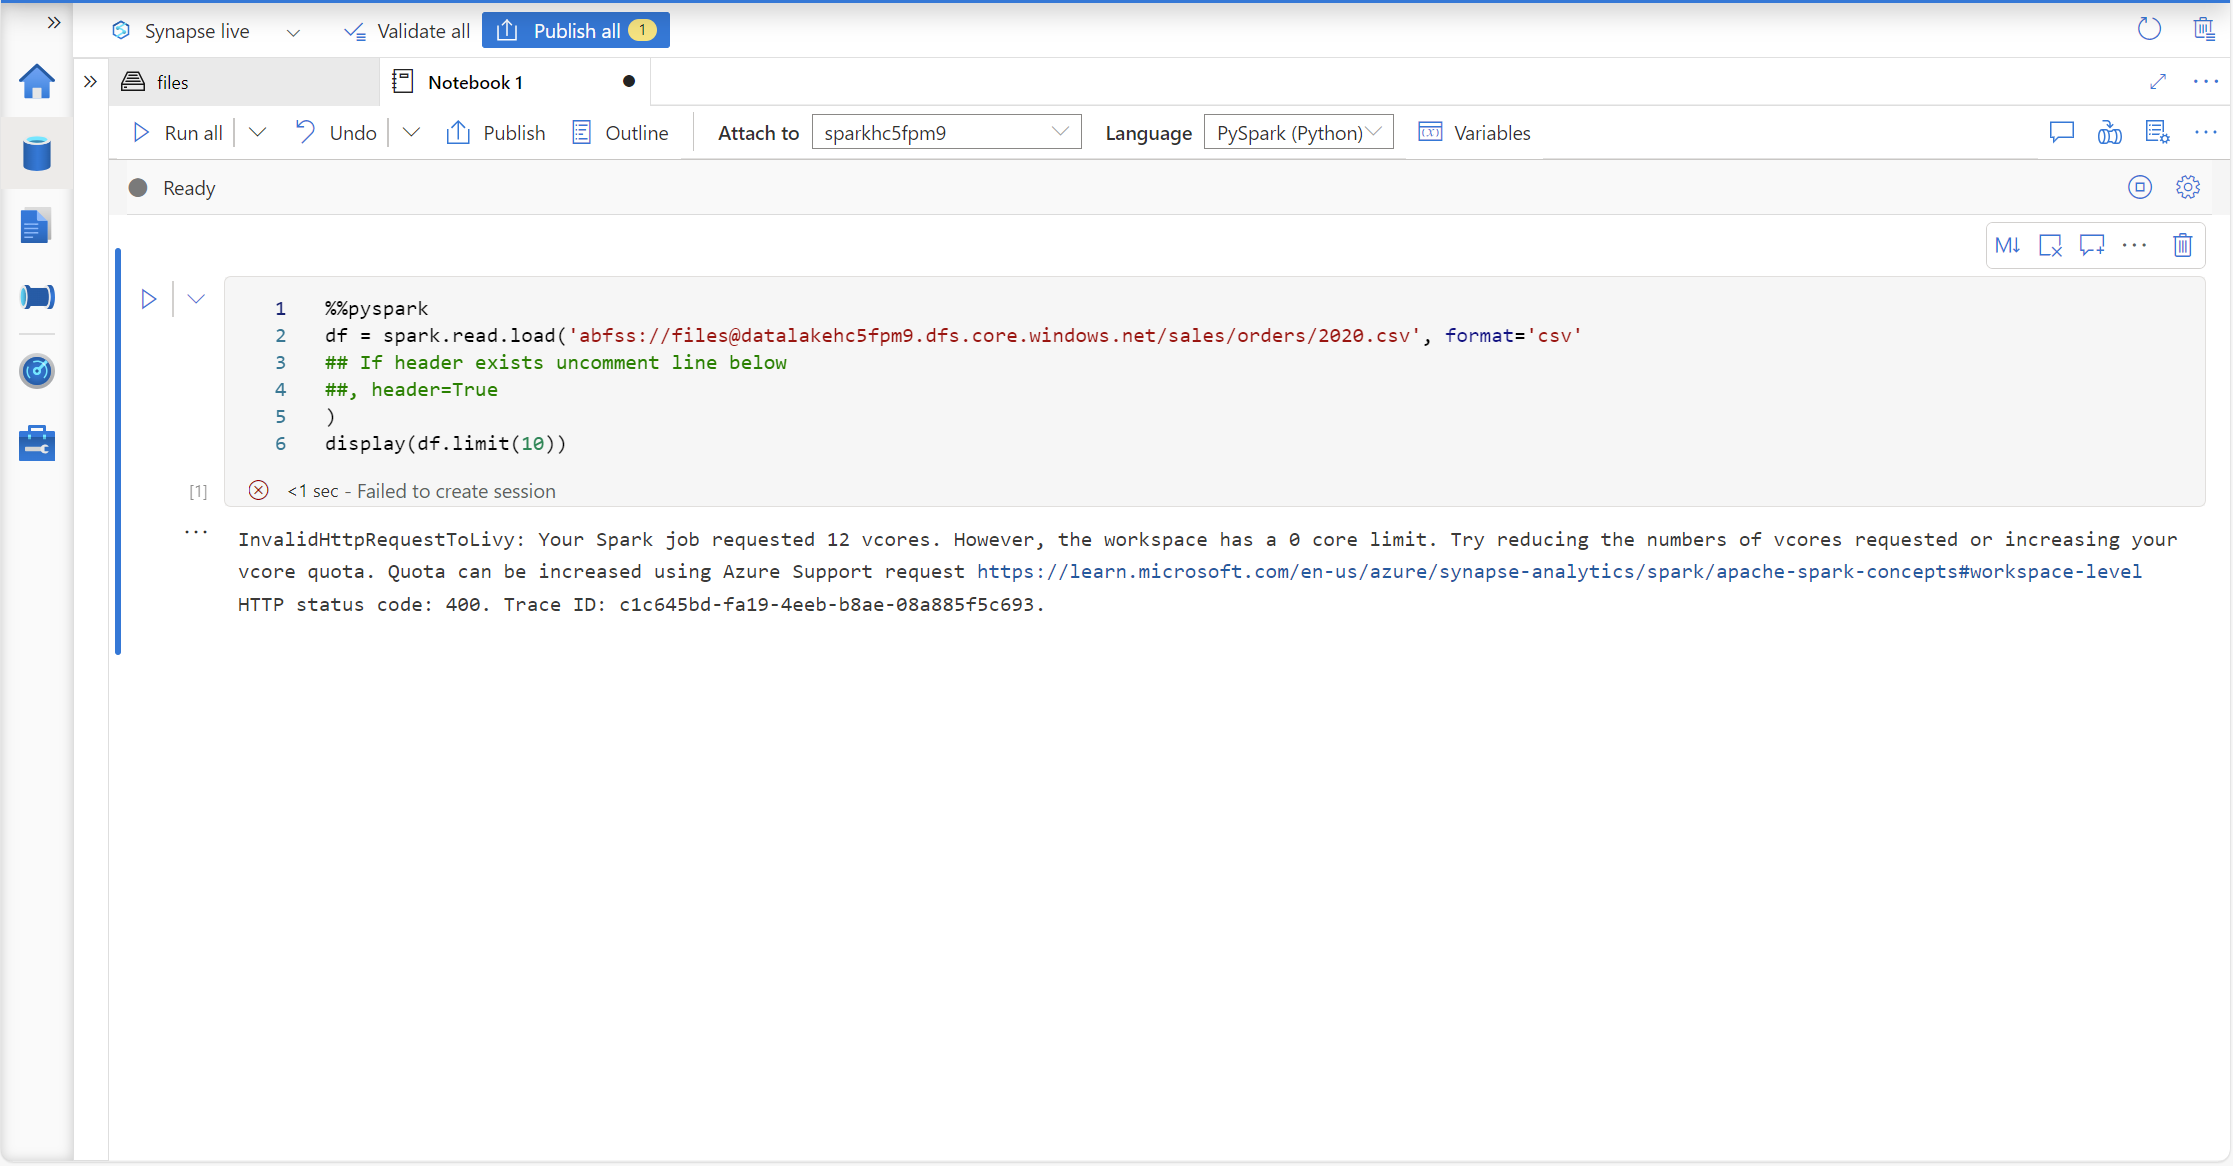Open the tab bar ellipsis menu
This screenshot has height=1166, width=2233.
click(x=2206, y=82)
